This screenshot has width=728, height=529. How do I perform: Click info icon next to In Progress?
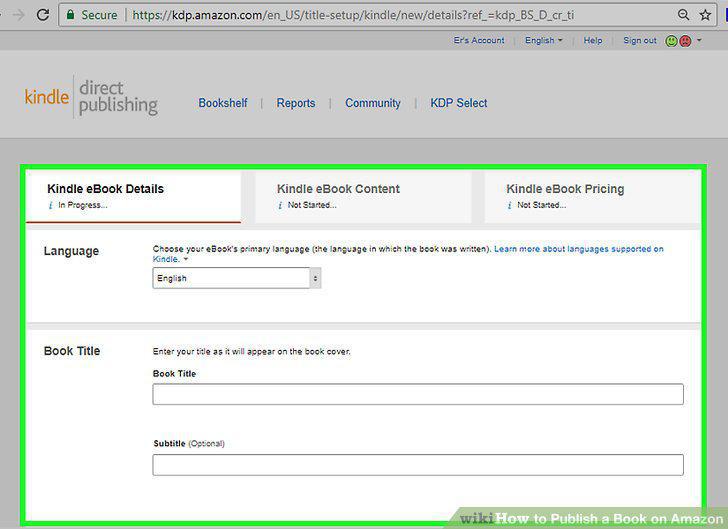click(51, 205)
